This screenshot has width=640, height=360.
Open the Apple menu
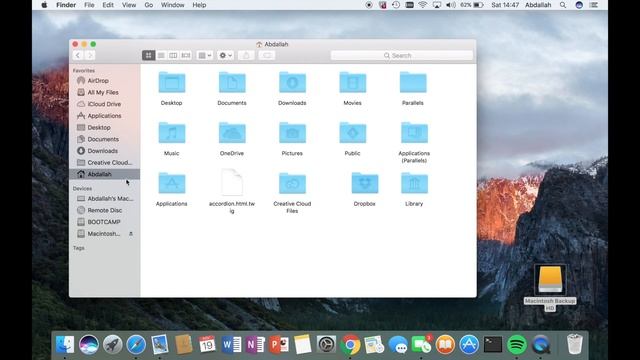point(44,5)
